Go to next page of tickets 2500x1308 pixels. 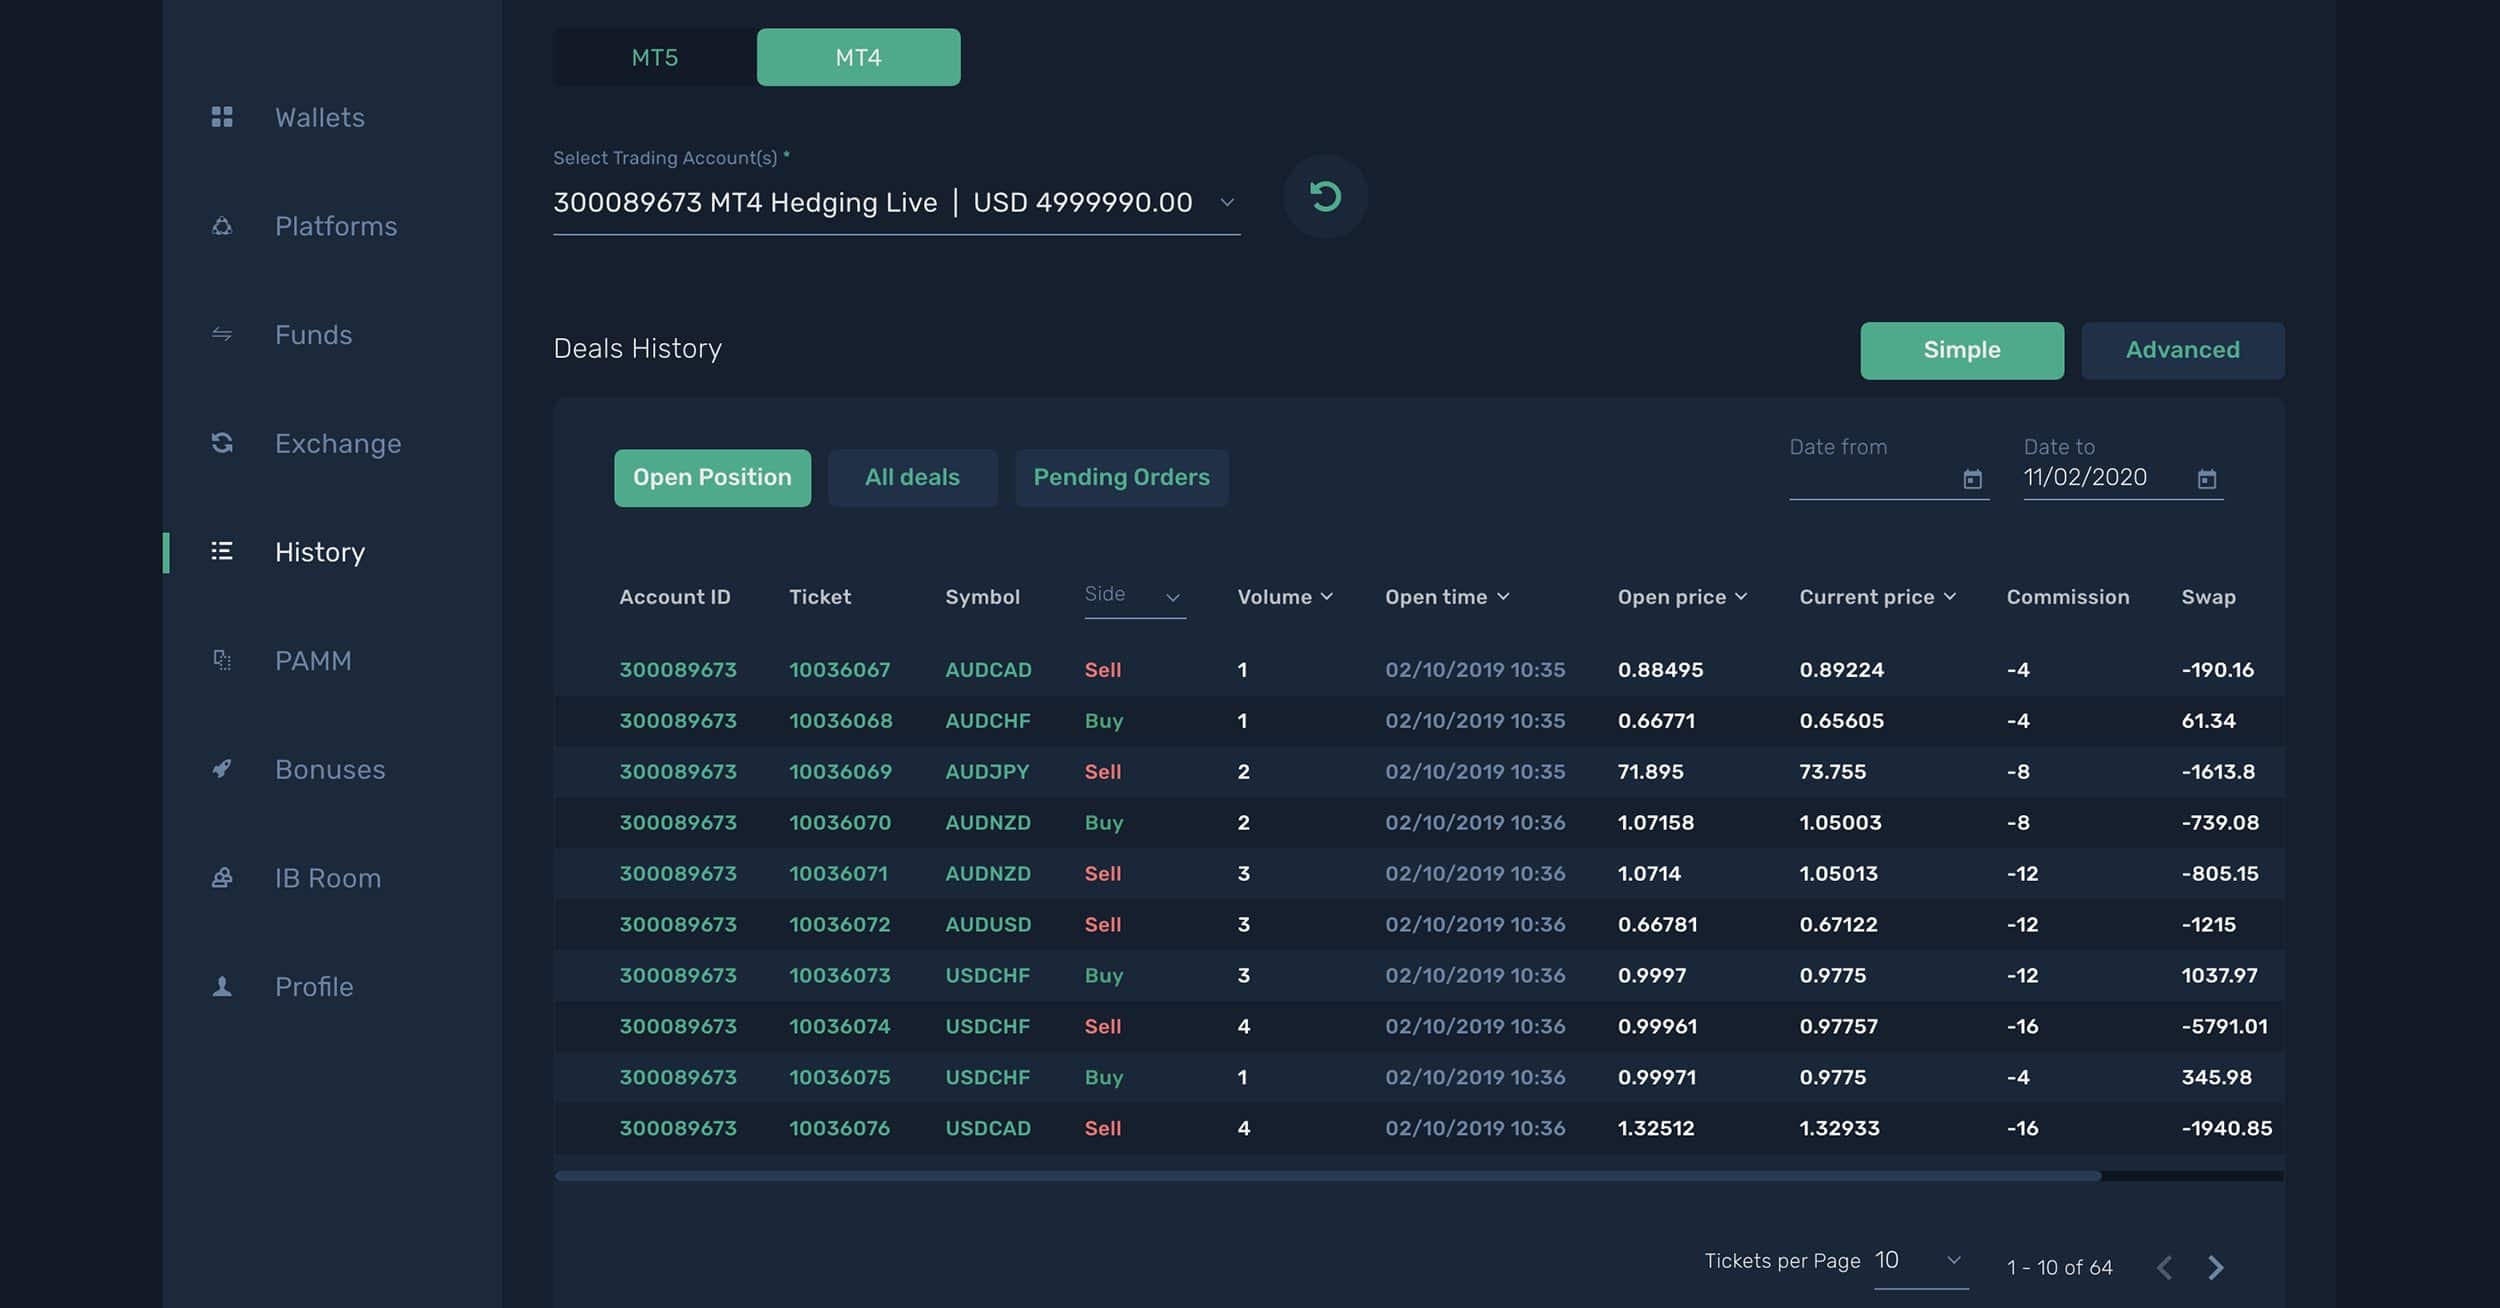2215,1267
